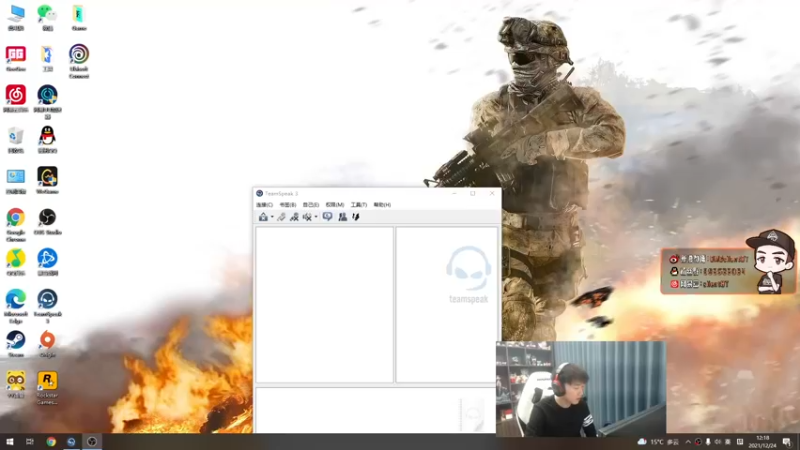800x450 pixels.
Task: Close the TeamSpeak 3 window
Action: [492, 193]
